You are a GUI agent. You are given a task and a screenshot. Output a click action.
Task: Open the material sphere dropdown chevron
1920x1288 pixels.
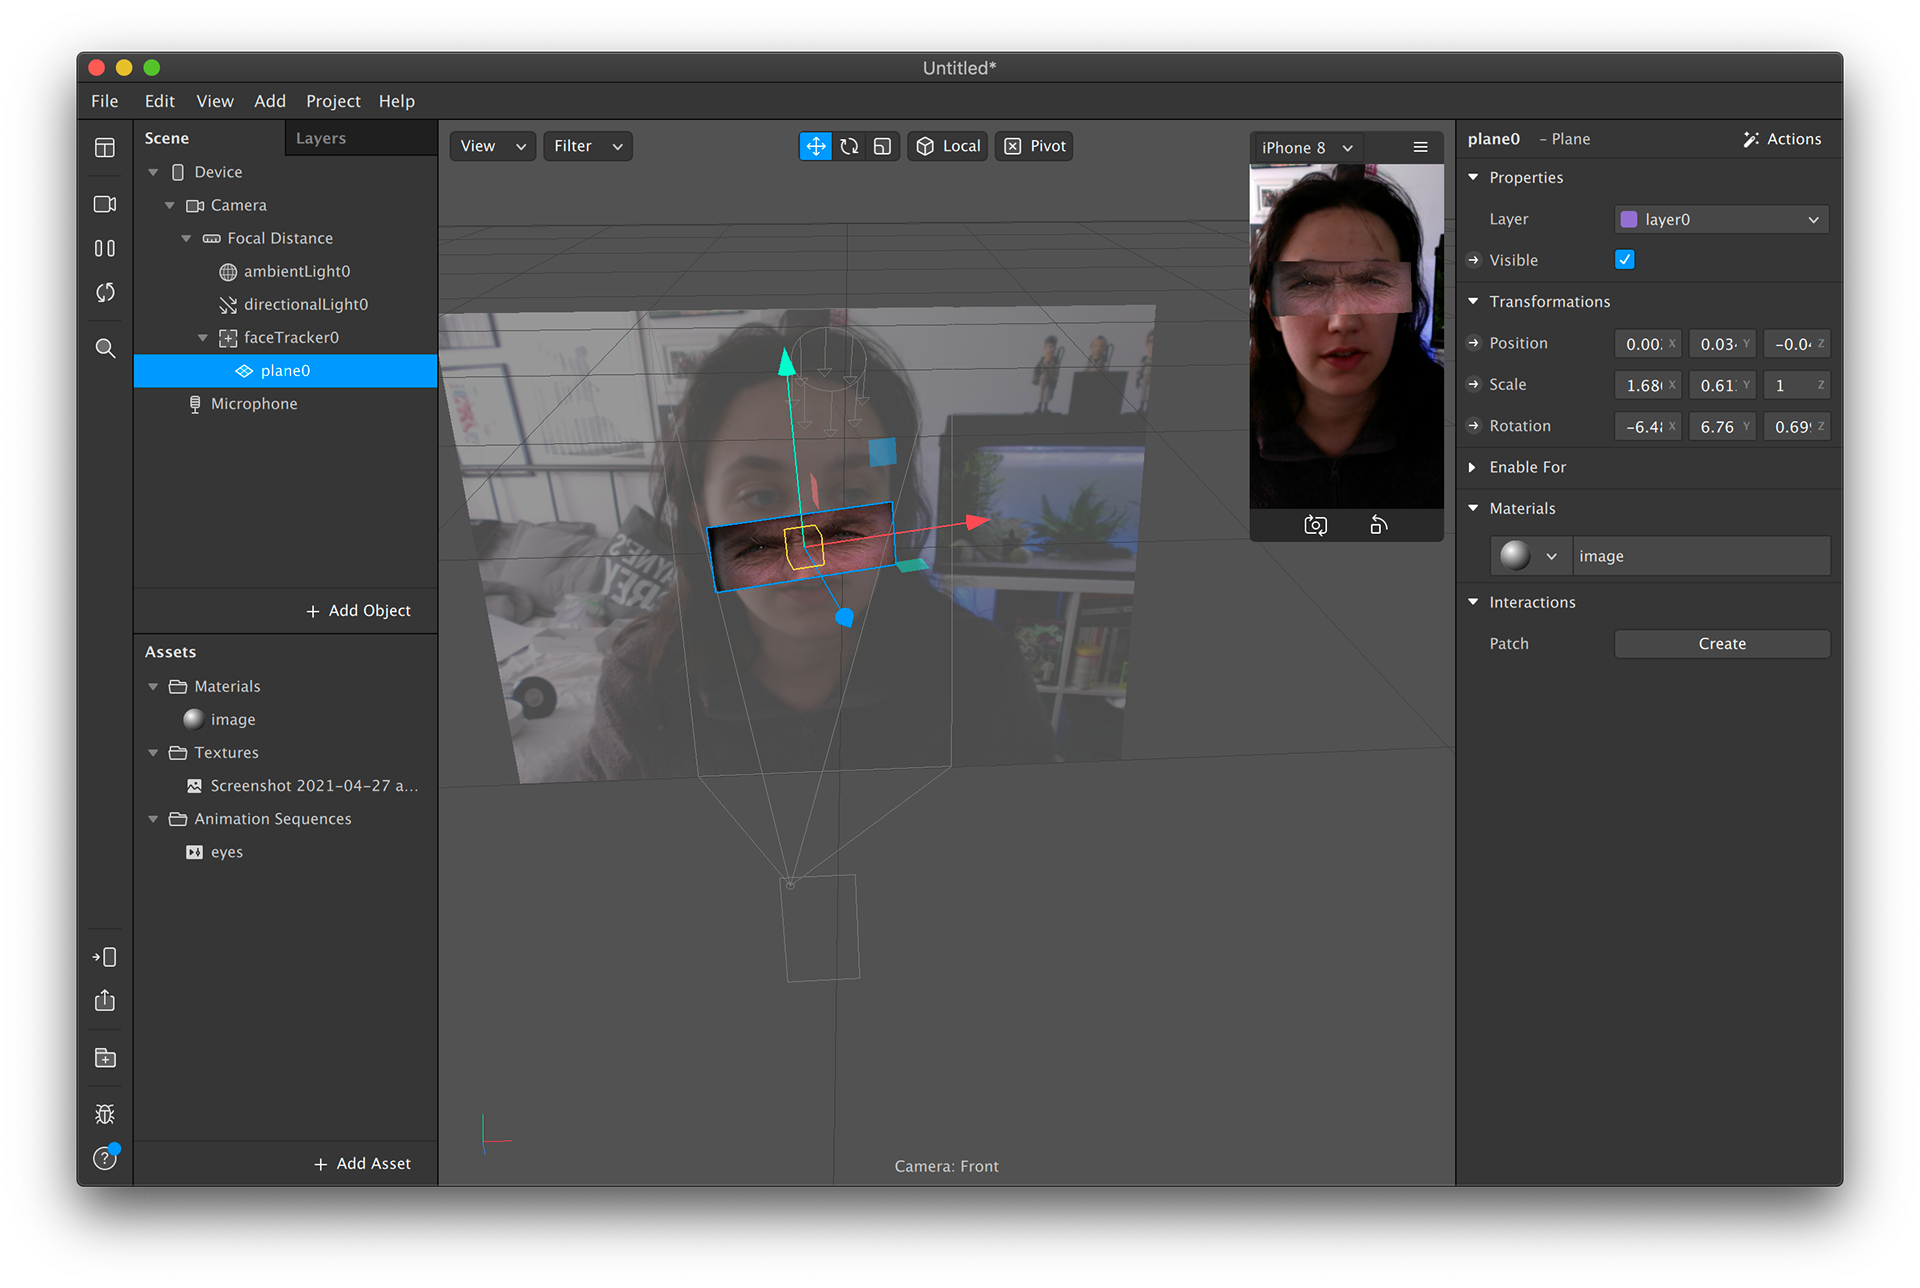pos(1552,556)
